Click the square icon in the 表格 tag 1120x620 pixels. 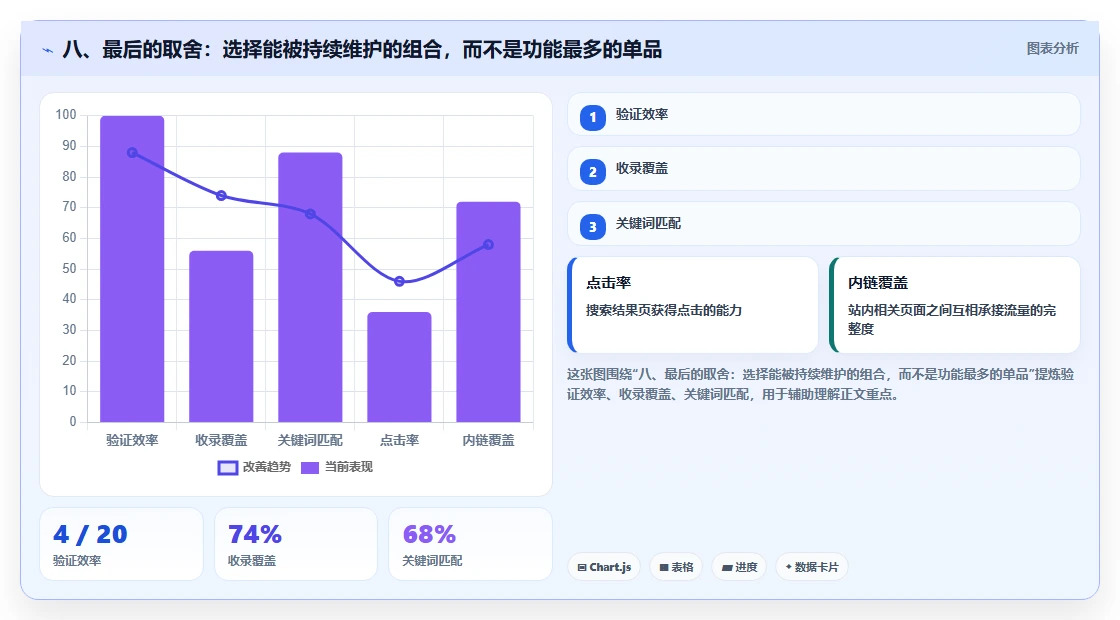point(664,567)
